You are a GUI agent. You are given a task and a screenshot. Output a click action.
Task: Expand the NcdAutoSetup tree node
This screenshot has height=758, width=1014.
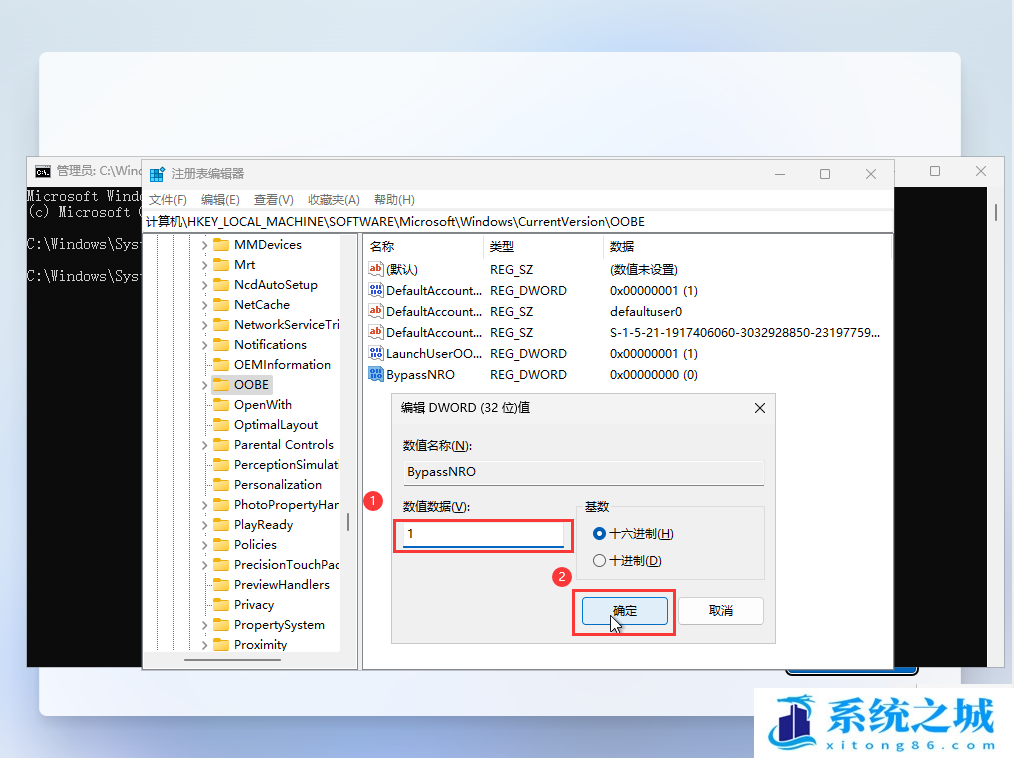pyautogui.click(x=204, y=285)
